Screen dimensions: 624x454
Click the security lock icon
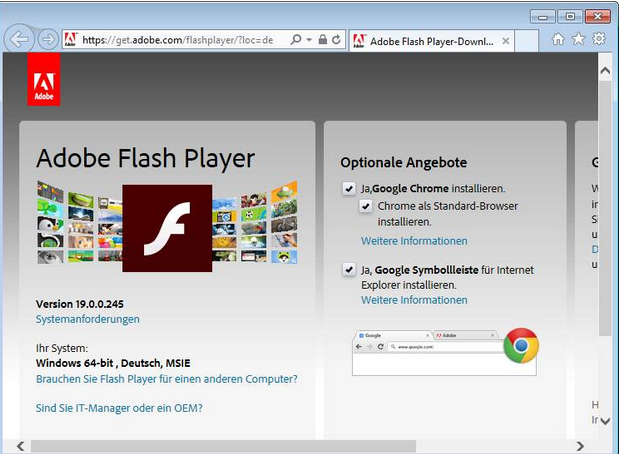tap(323, 39)
